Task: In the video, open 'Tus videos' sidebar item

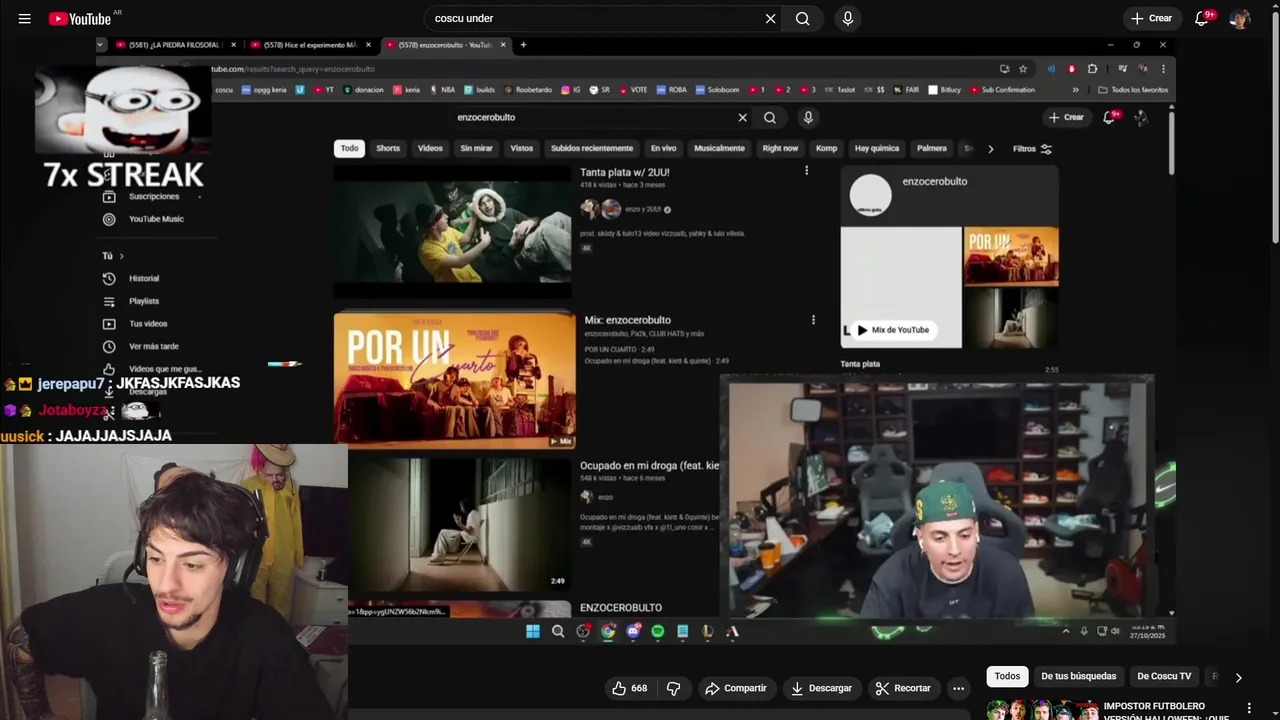Action: click(x=136, y=324)
